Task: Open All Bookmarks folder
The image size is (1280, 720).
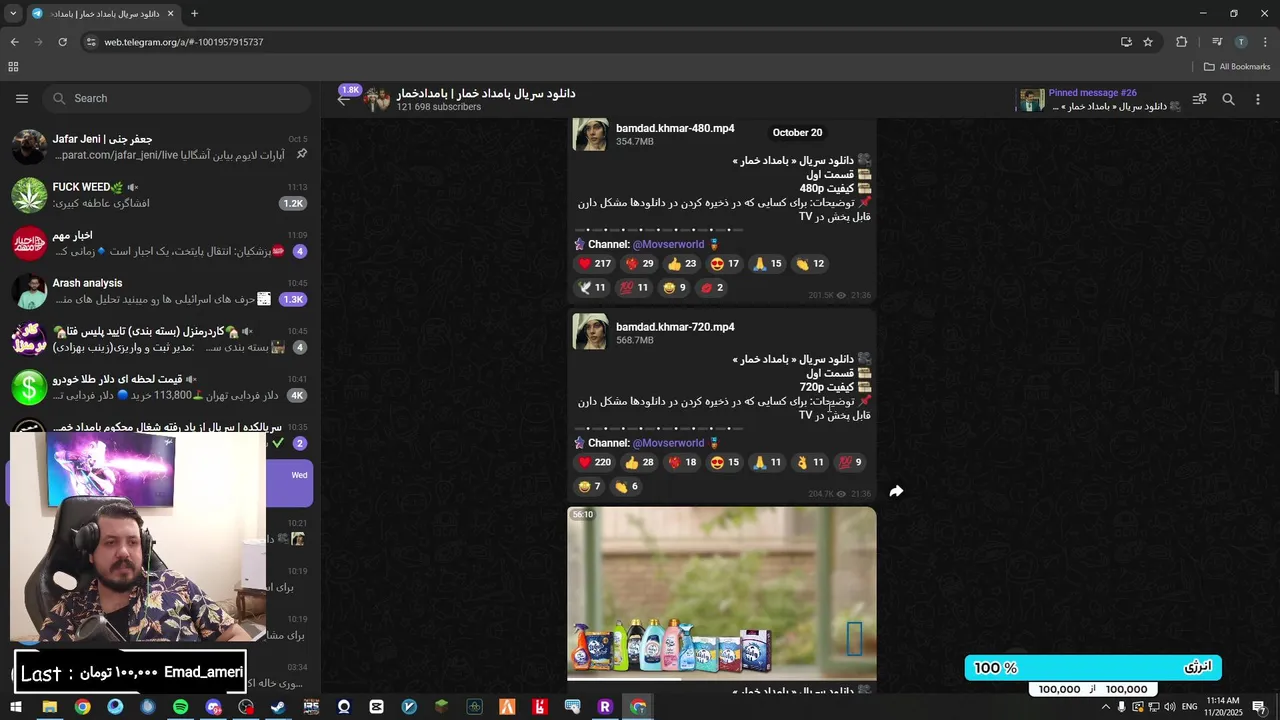Action: 1237,67
